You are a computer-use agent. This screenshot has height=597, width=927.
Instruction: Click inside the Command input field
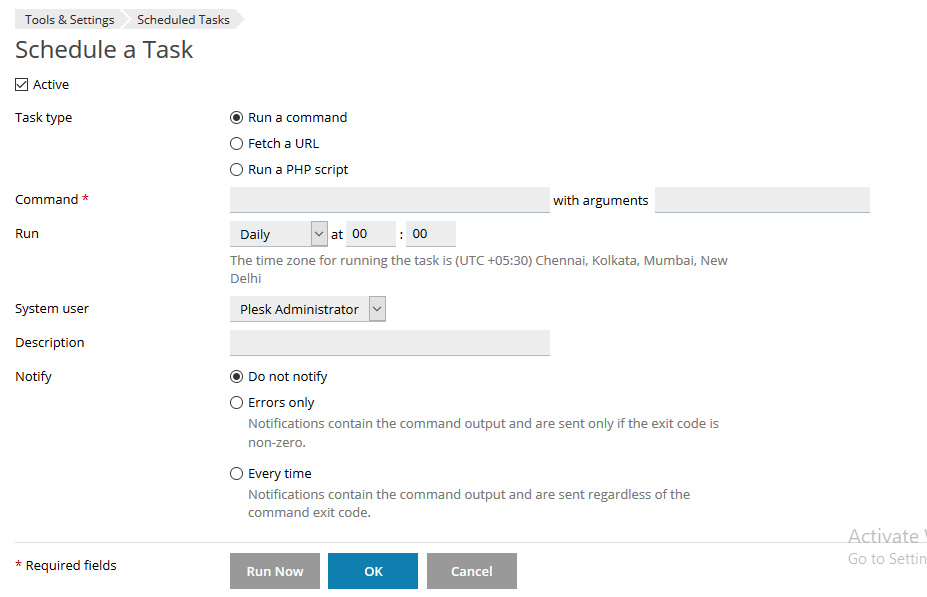389,199
